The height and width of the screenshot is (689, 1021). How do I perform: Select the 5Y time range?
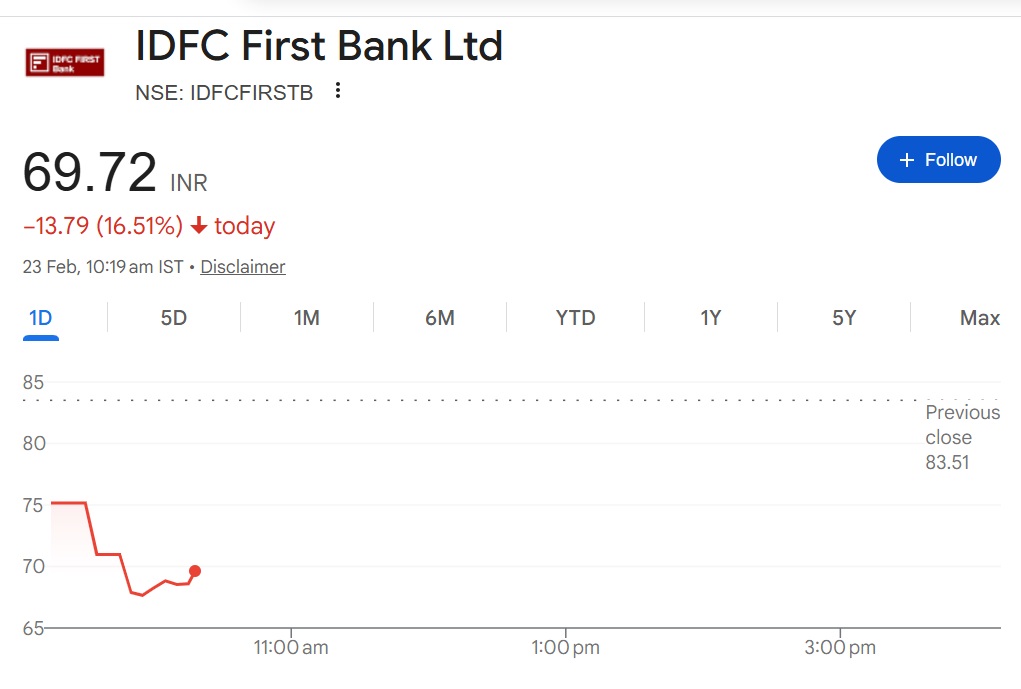pos(844,318)
